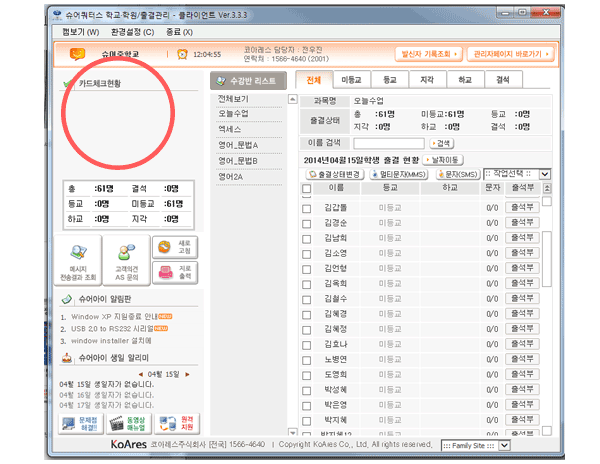This screenshot has width=600, height=464.
Task: Open the 발신자 기록조회 dropdown button
Action: click(x=431, y=53)
